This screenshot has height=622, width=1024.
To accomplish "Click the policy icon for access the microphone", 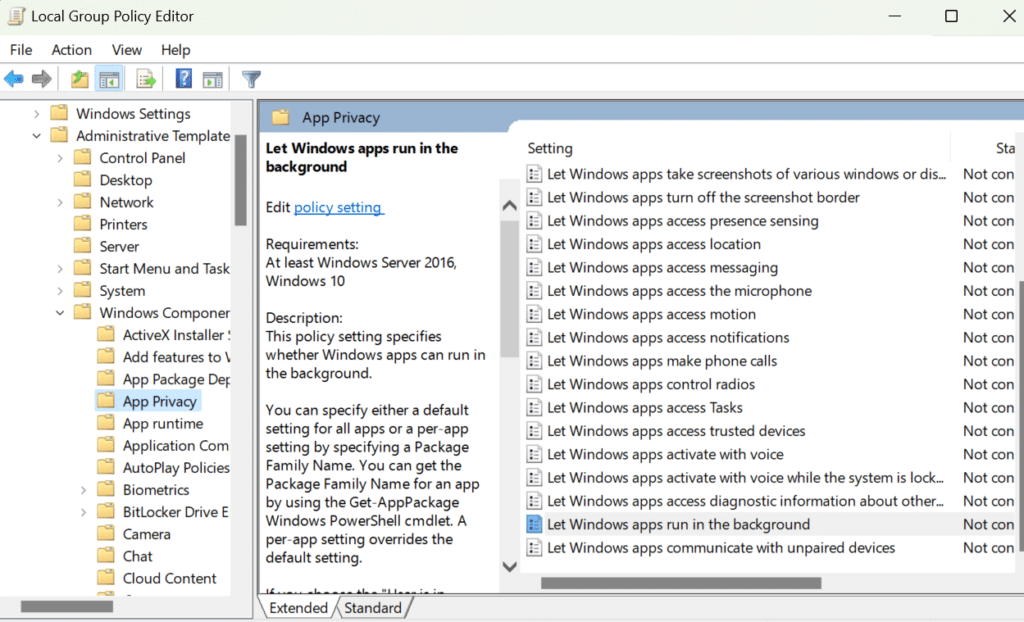I will tap(534, 291).
